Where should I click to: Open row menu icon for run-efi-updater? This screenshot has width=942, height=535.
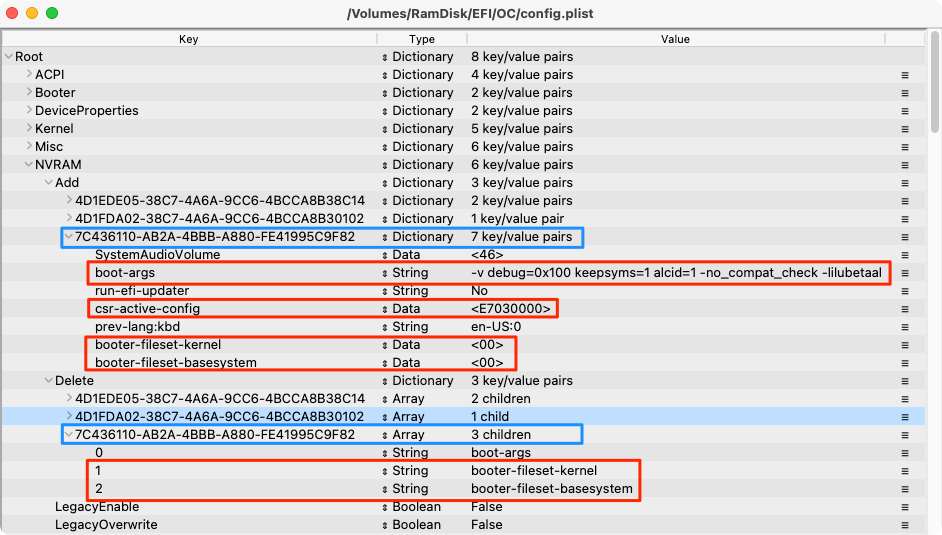click(905, 291)
